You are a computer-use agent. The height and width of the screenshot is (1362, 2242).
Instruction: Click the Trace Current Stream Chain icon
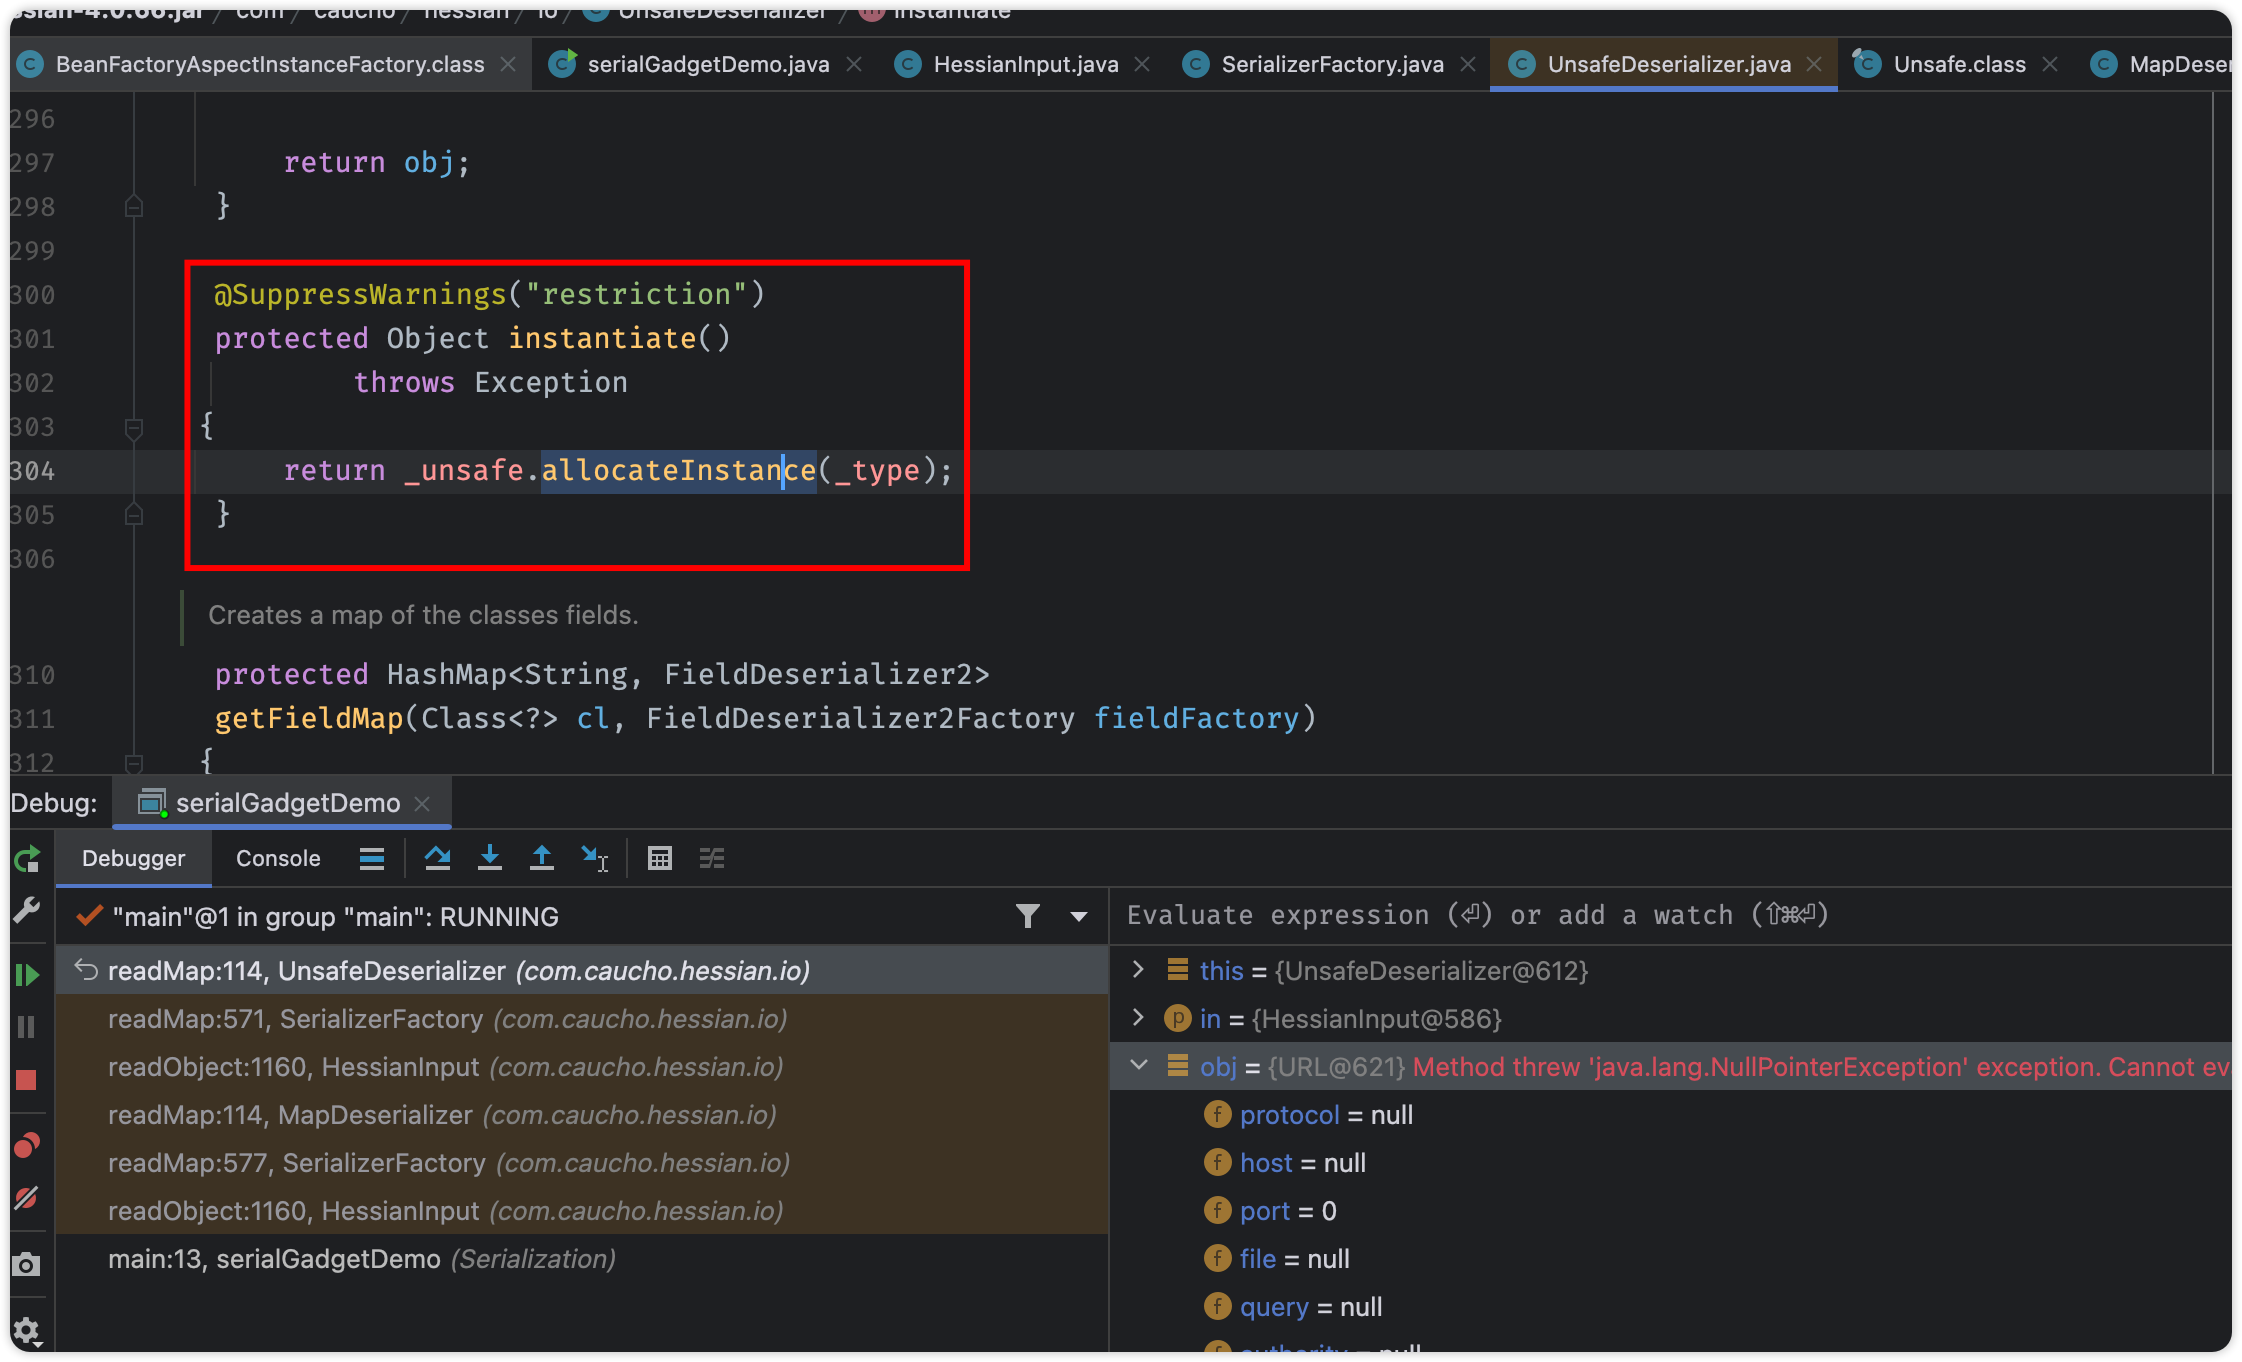click(712, 859)
